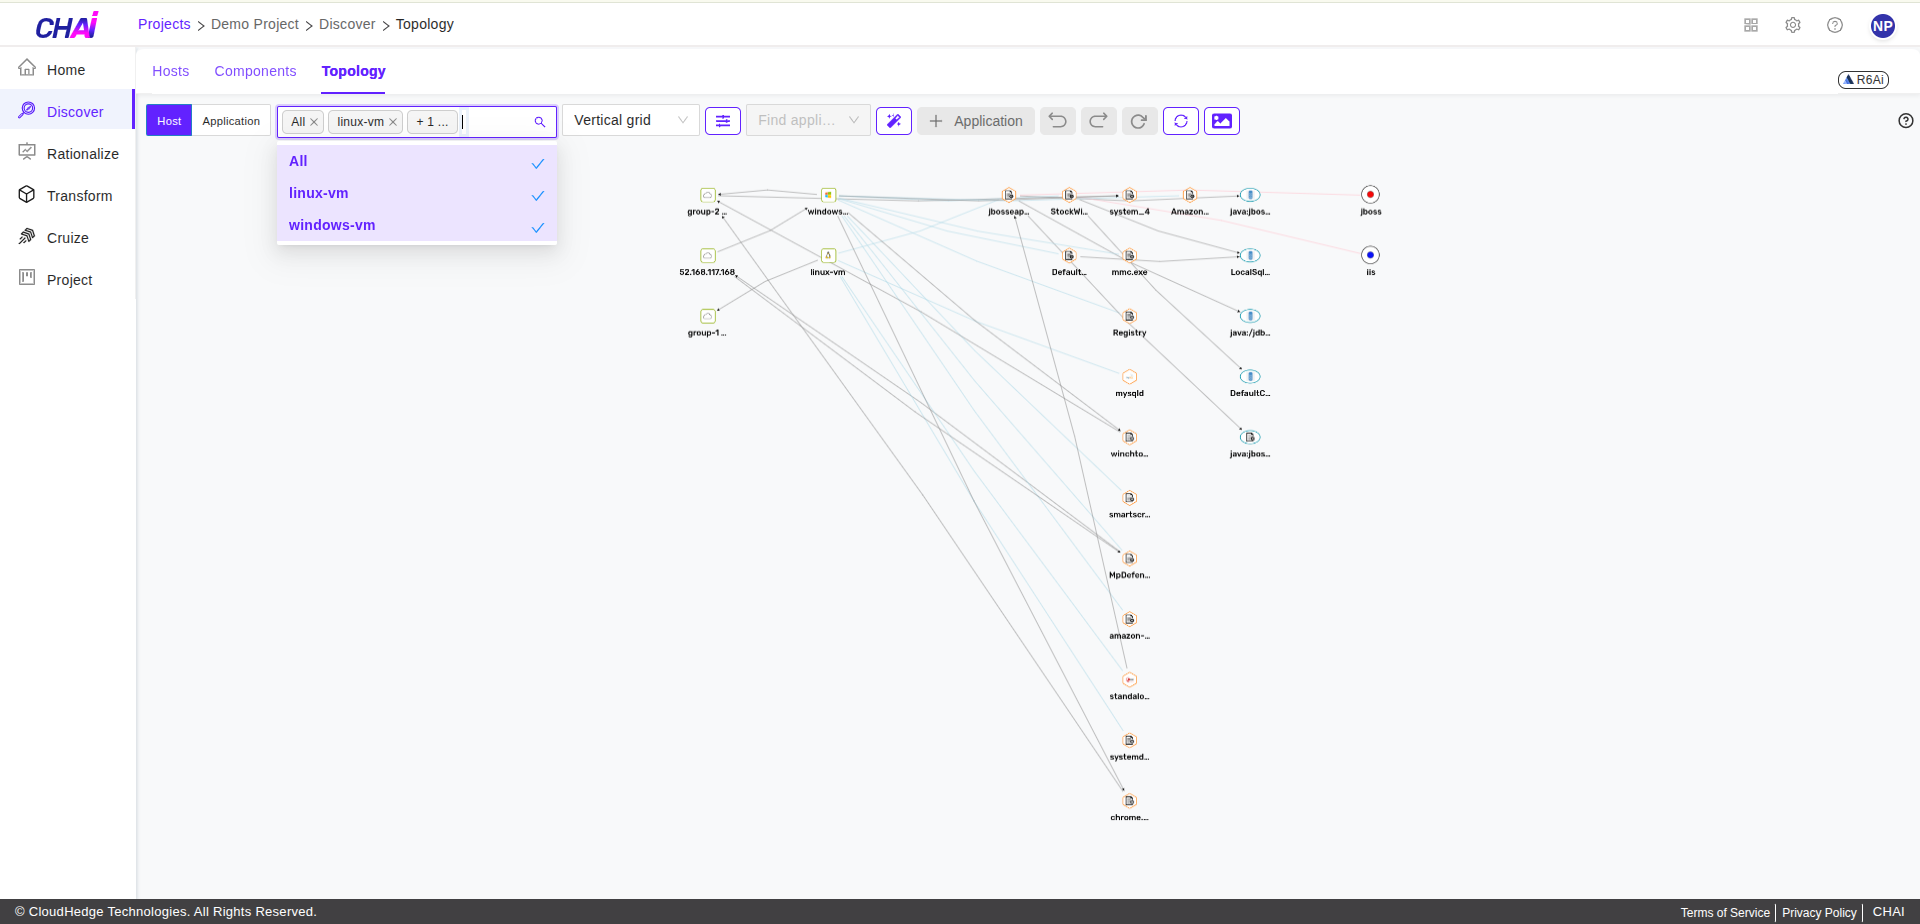Image resolution: width=1920 pixels, height=924 pixels.
Task: Click the undo arrow icon
Action: coord(1057,120)
